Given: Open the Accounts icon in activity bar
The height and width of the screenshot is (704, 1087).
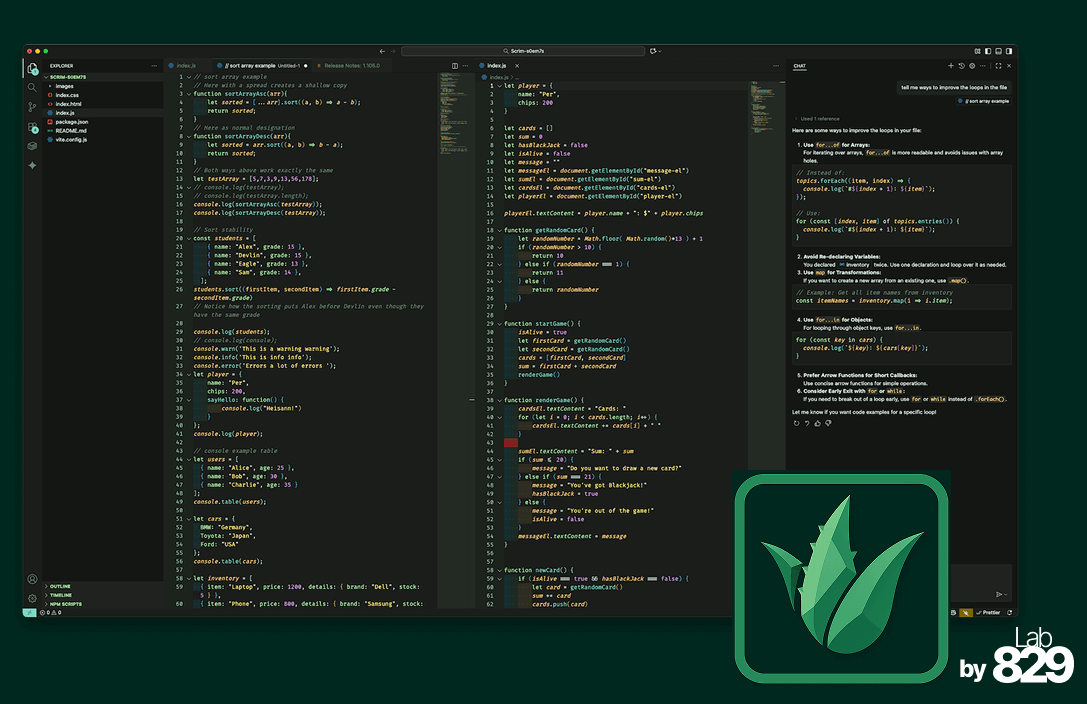Looking at the screenshot, I should (x=32, y=579).
